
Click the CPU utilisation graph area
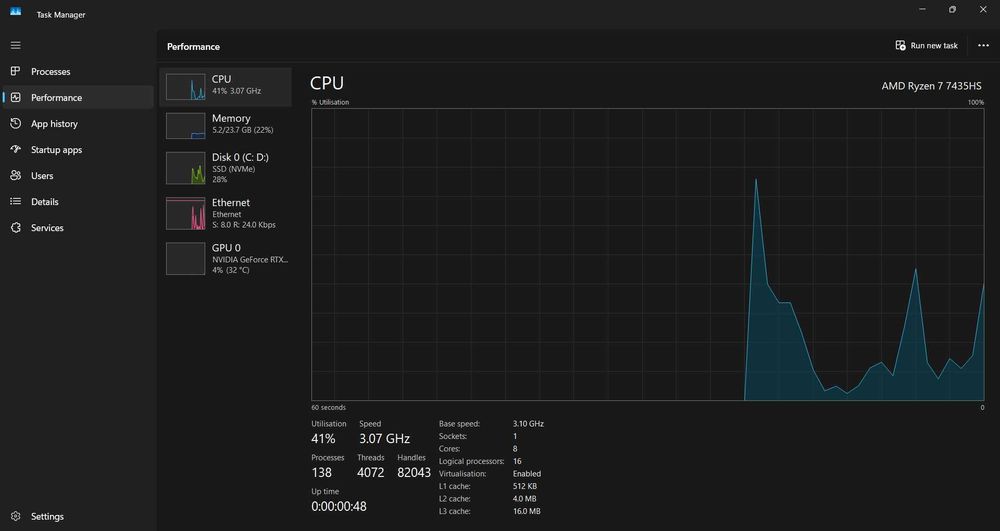[647, 254]
